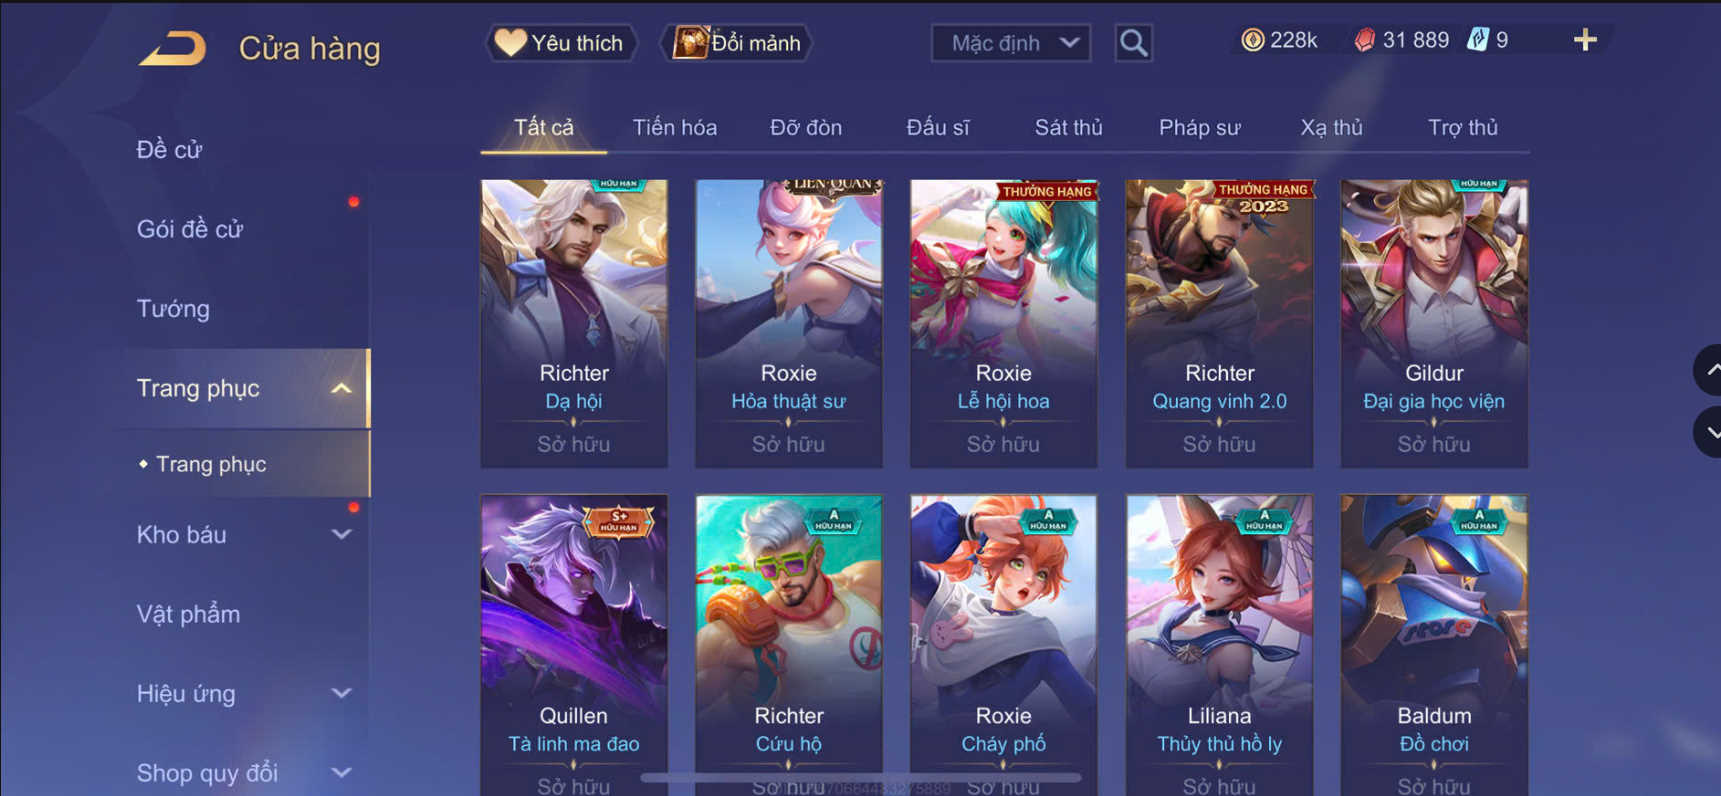Open Yêu thích favorites heart button
Image resolution: width=1721 pixels, height=796 pixels.
[x=561, y=43]
